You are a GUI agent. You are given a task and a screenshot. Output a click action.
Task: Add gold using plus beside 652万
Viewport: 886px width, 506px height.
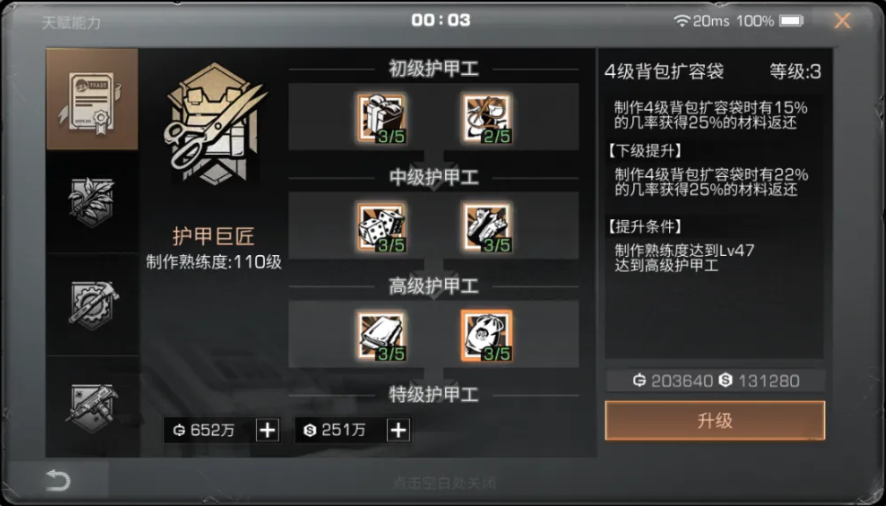click(267, 430)
